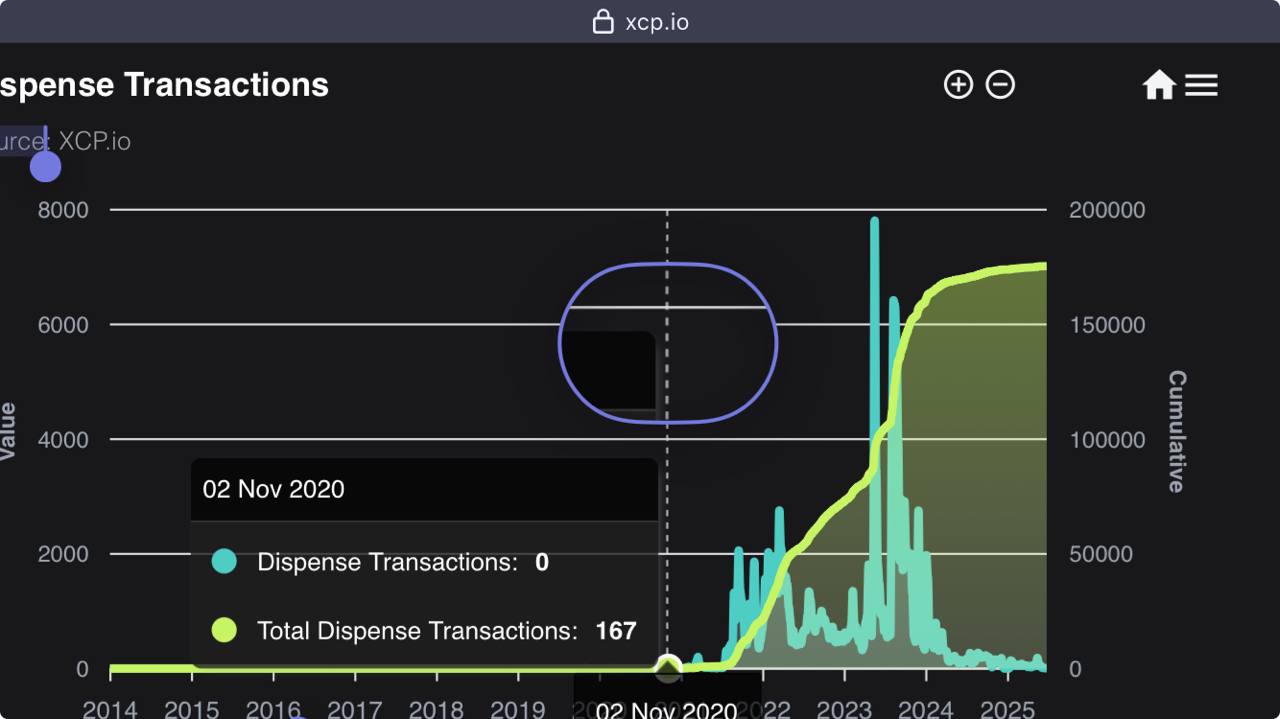Image resolution: width=1280 pixels, height=719 pixels.
Task: Click the zoom in plus icon
Action: click(958, 85)
